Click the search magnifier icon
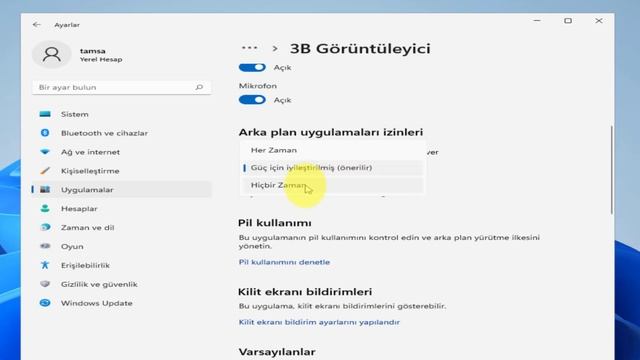Screen dimensions: 640x360 click(x=199, y=87)
